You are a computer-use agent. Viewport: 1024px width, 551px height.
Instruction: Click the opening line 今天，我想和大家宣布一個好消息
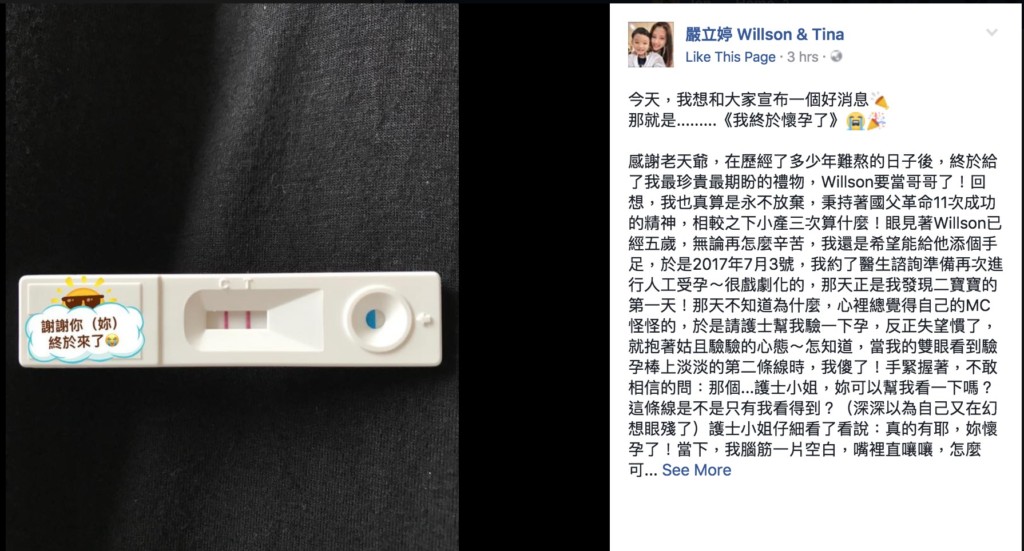tap(748, 100)
